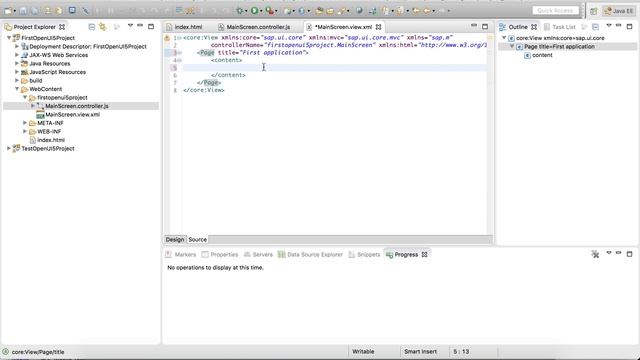The image size is (640, 360).
Task: Click the Collapse All icon in Outline
Action: 596,27
